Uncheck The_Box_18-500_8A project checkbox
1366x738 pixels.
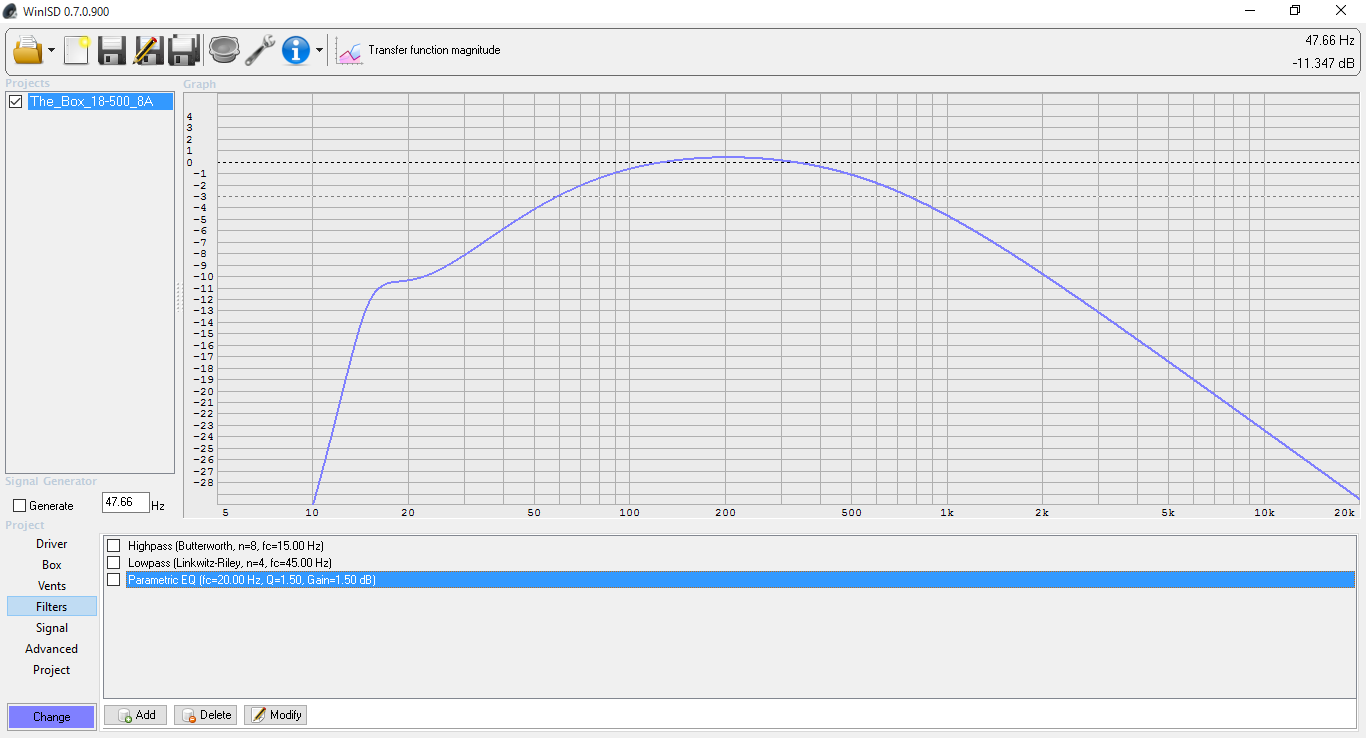tap(15, 101)
